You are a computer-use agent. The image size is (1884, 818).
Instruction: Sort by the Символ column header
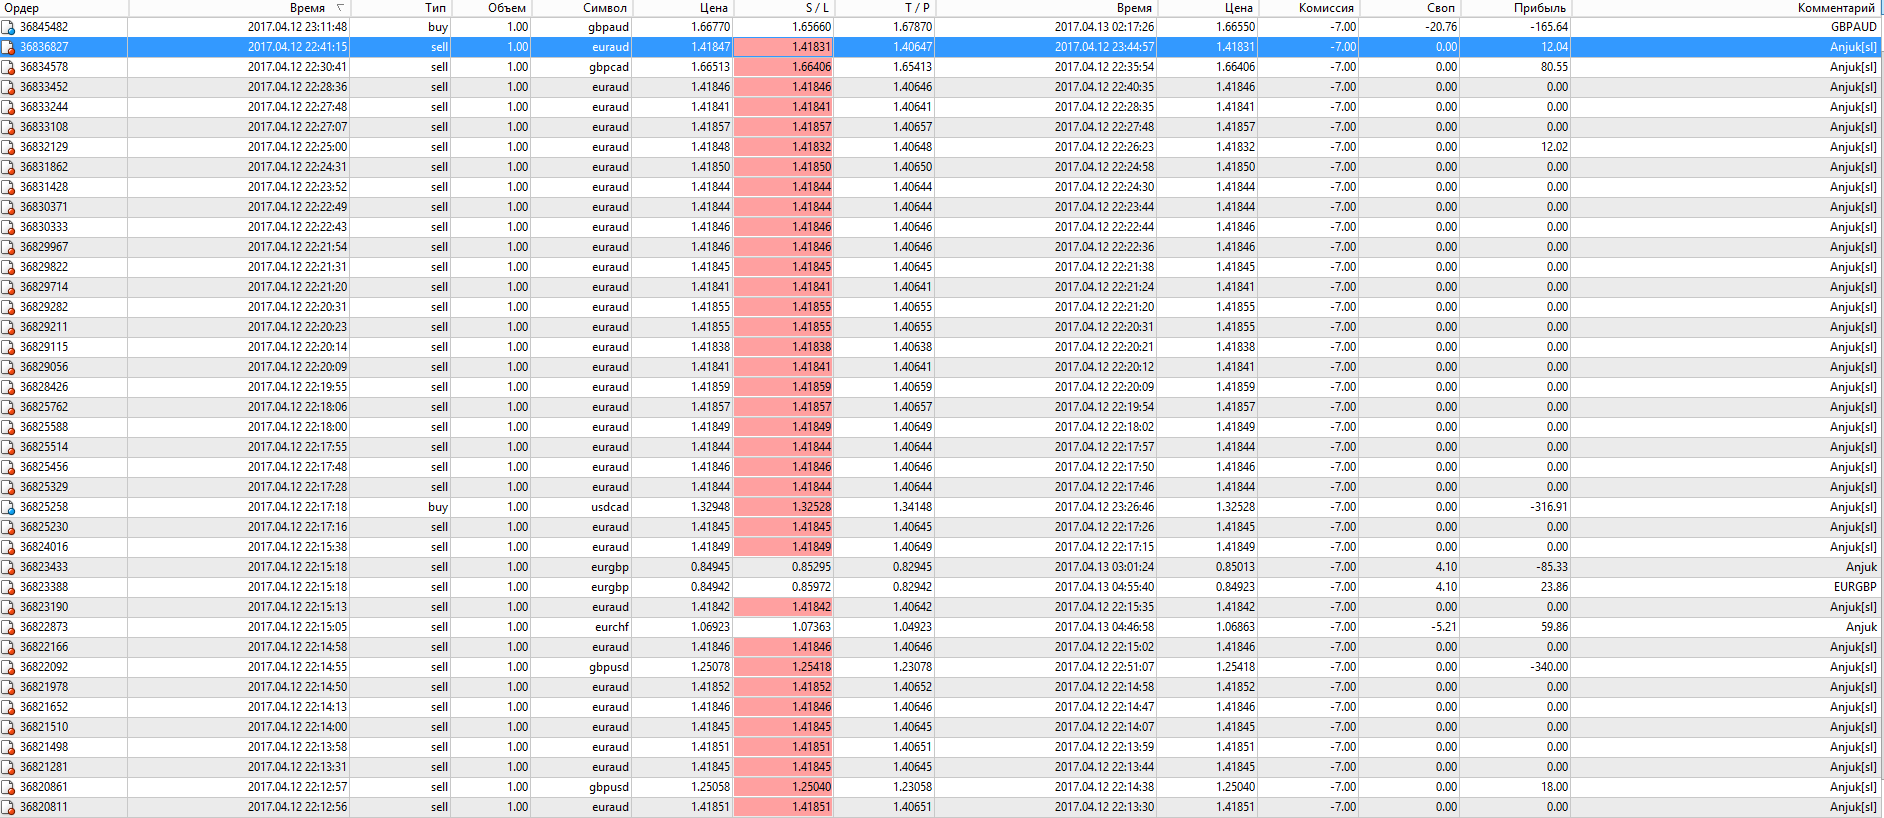click(x=581, y=8)
